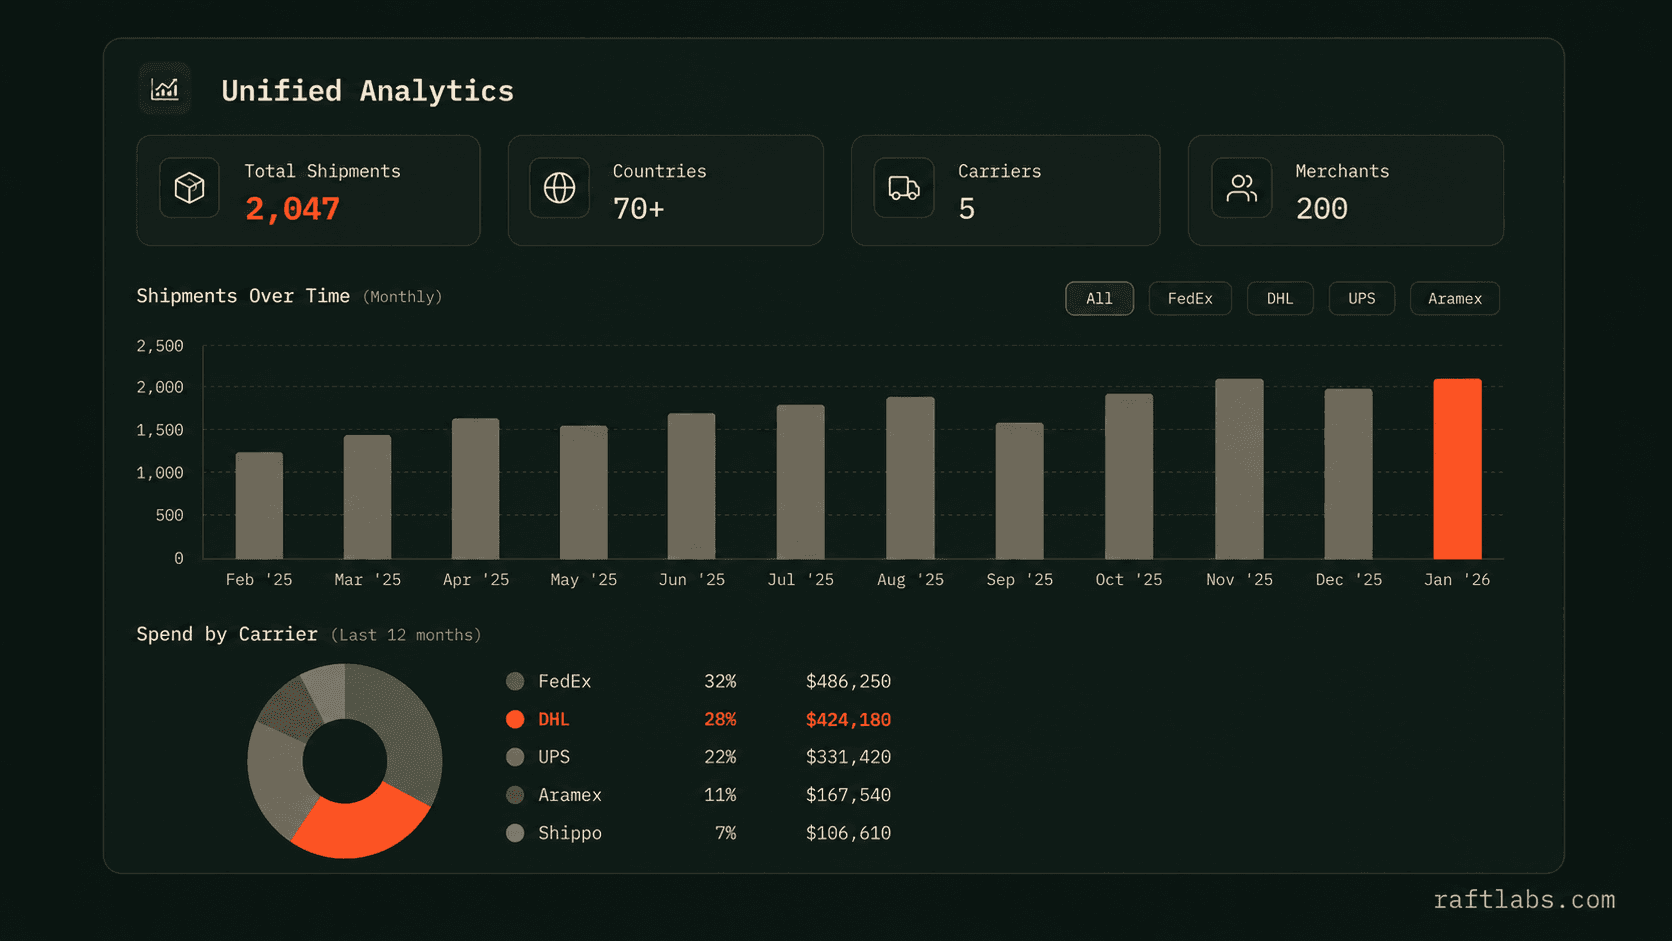Click the 28% DHL share

point(720,719)
